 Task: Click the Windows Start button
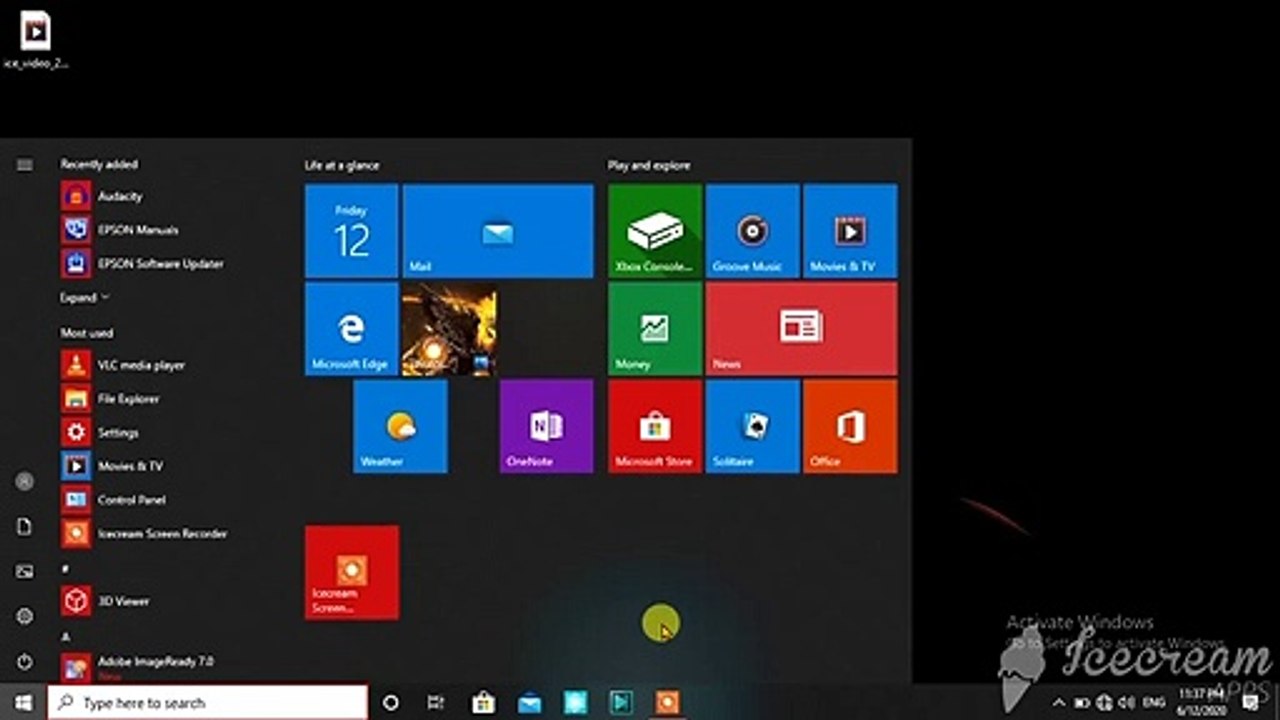(23, 703)
